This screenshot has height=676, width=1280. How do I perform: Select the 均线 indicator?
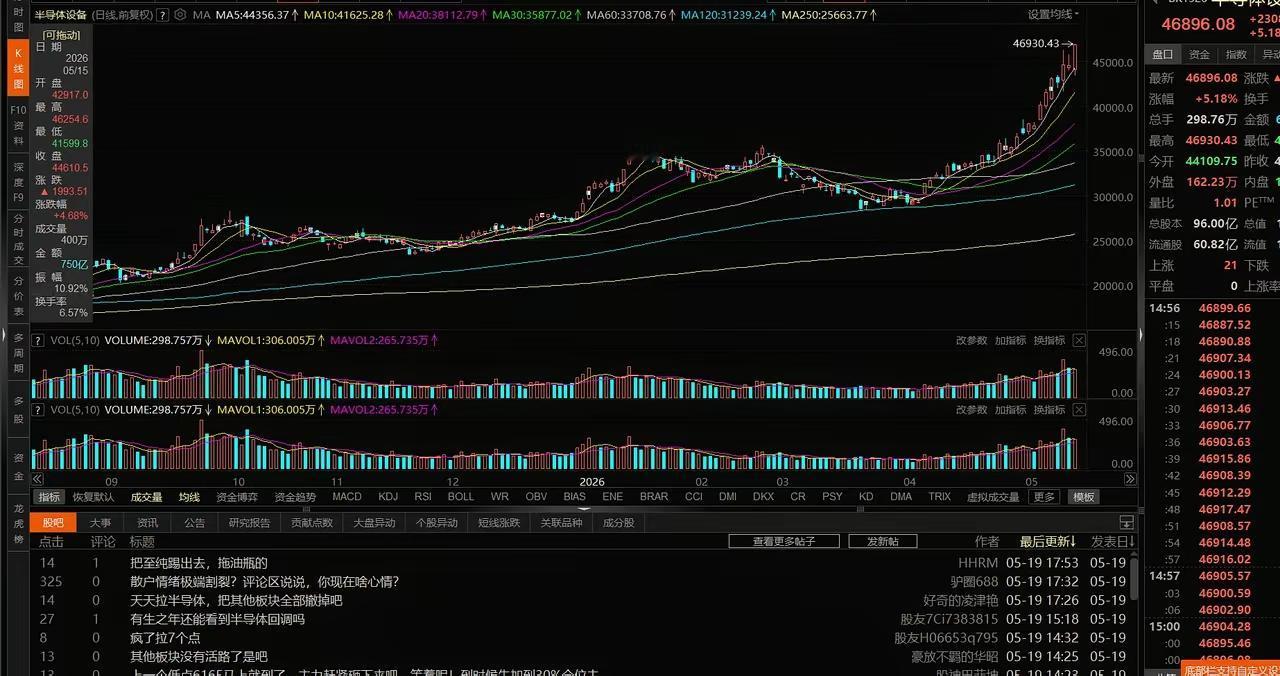[189, 497]
